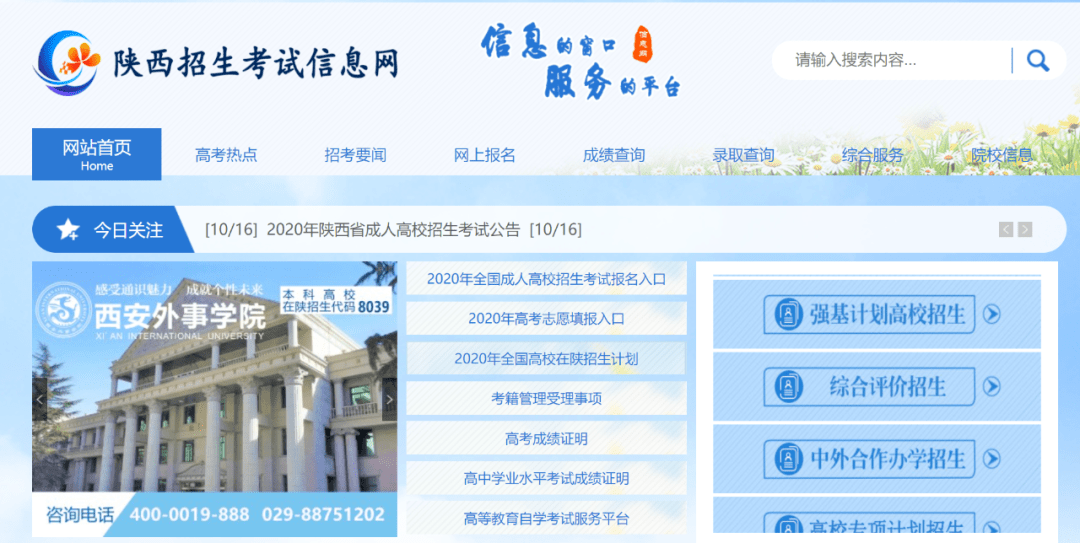The image size is (1080, 543).
Task: Open the 高考热点 menu
Action: (226, 155)
